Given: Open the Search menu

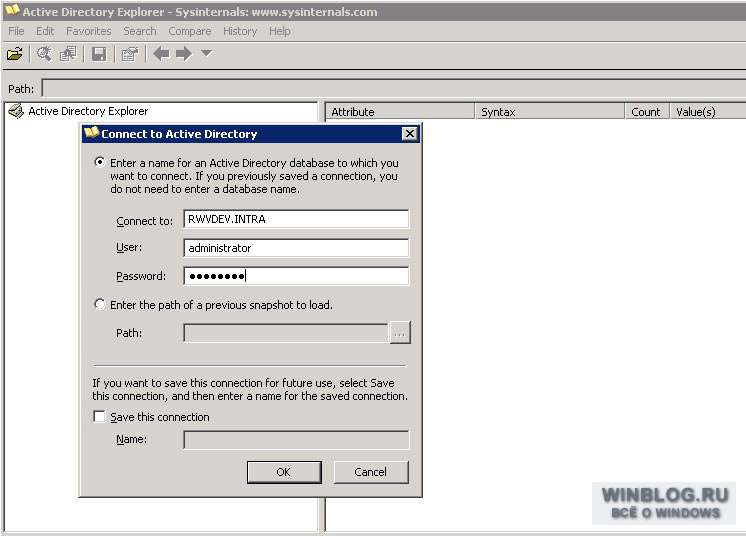Looking at the screenshot, I should click(x=139, y=31).
